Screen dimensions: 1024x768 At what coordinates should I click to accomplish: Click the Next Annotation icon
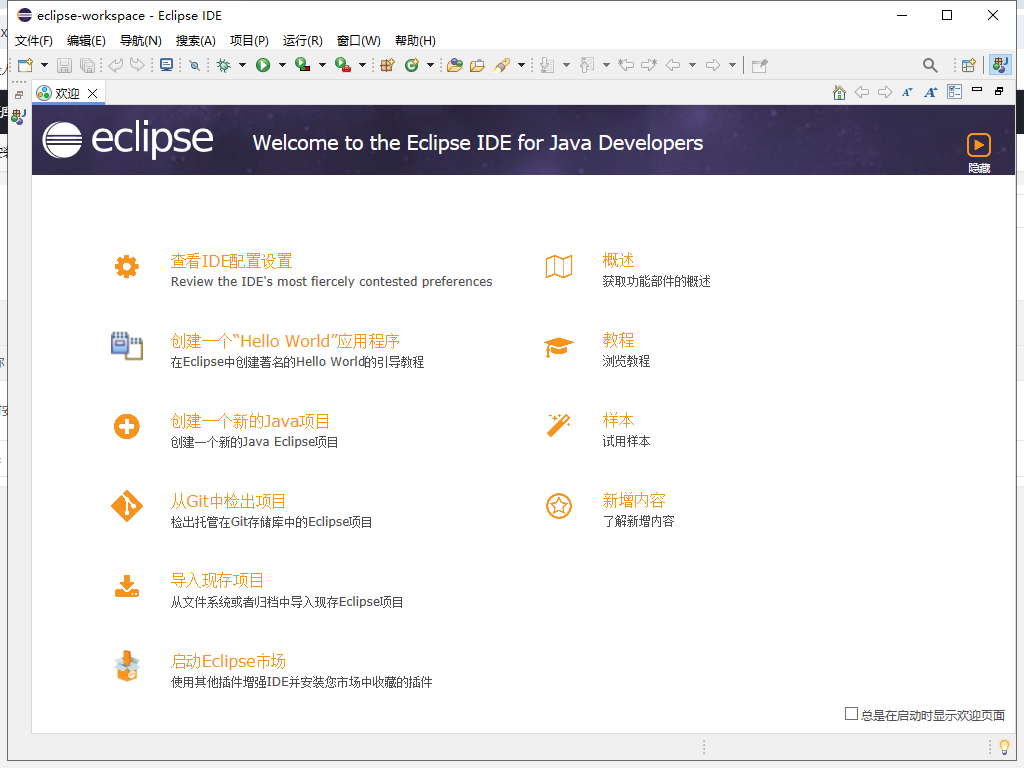(x=547, y=65)
